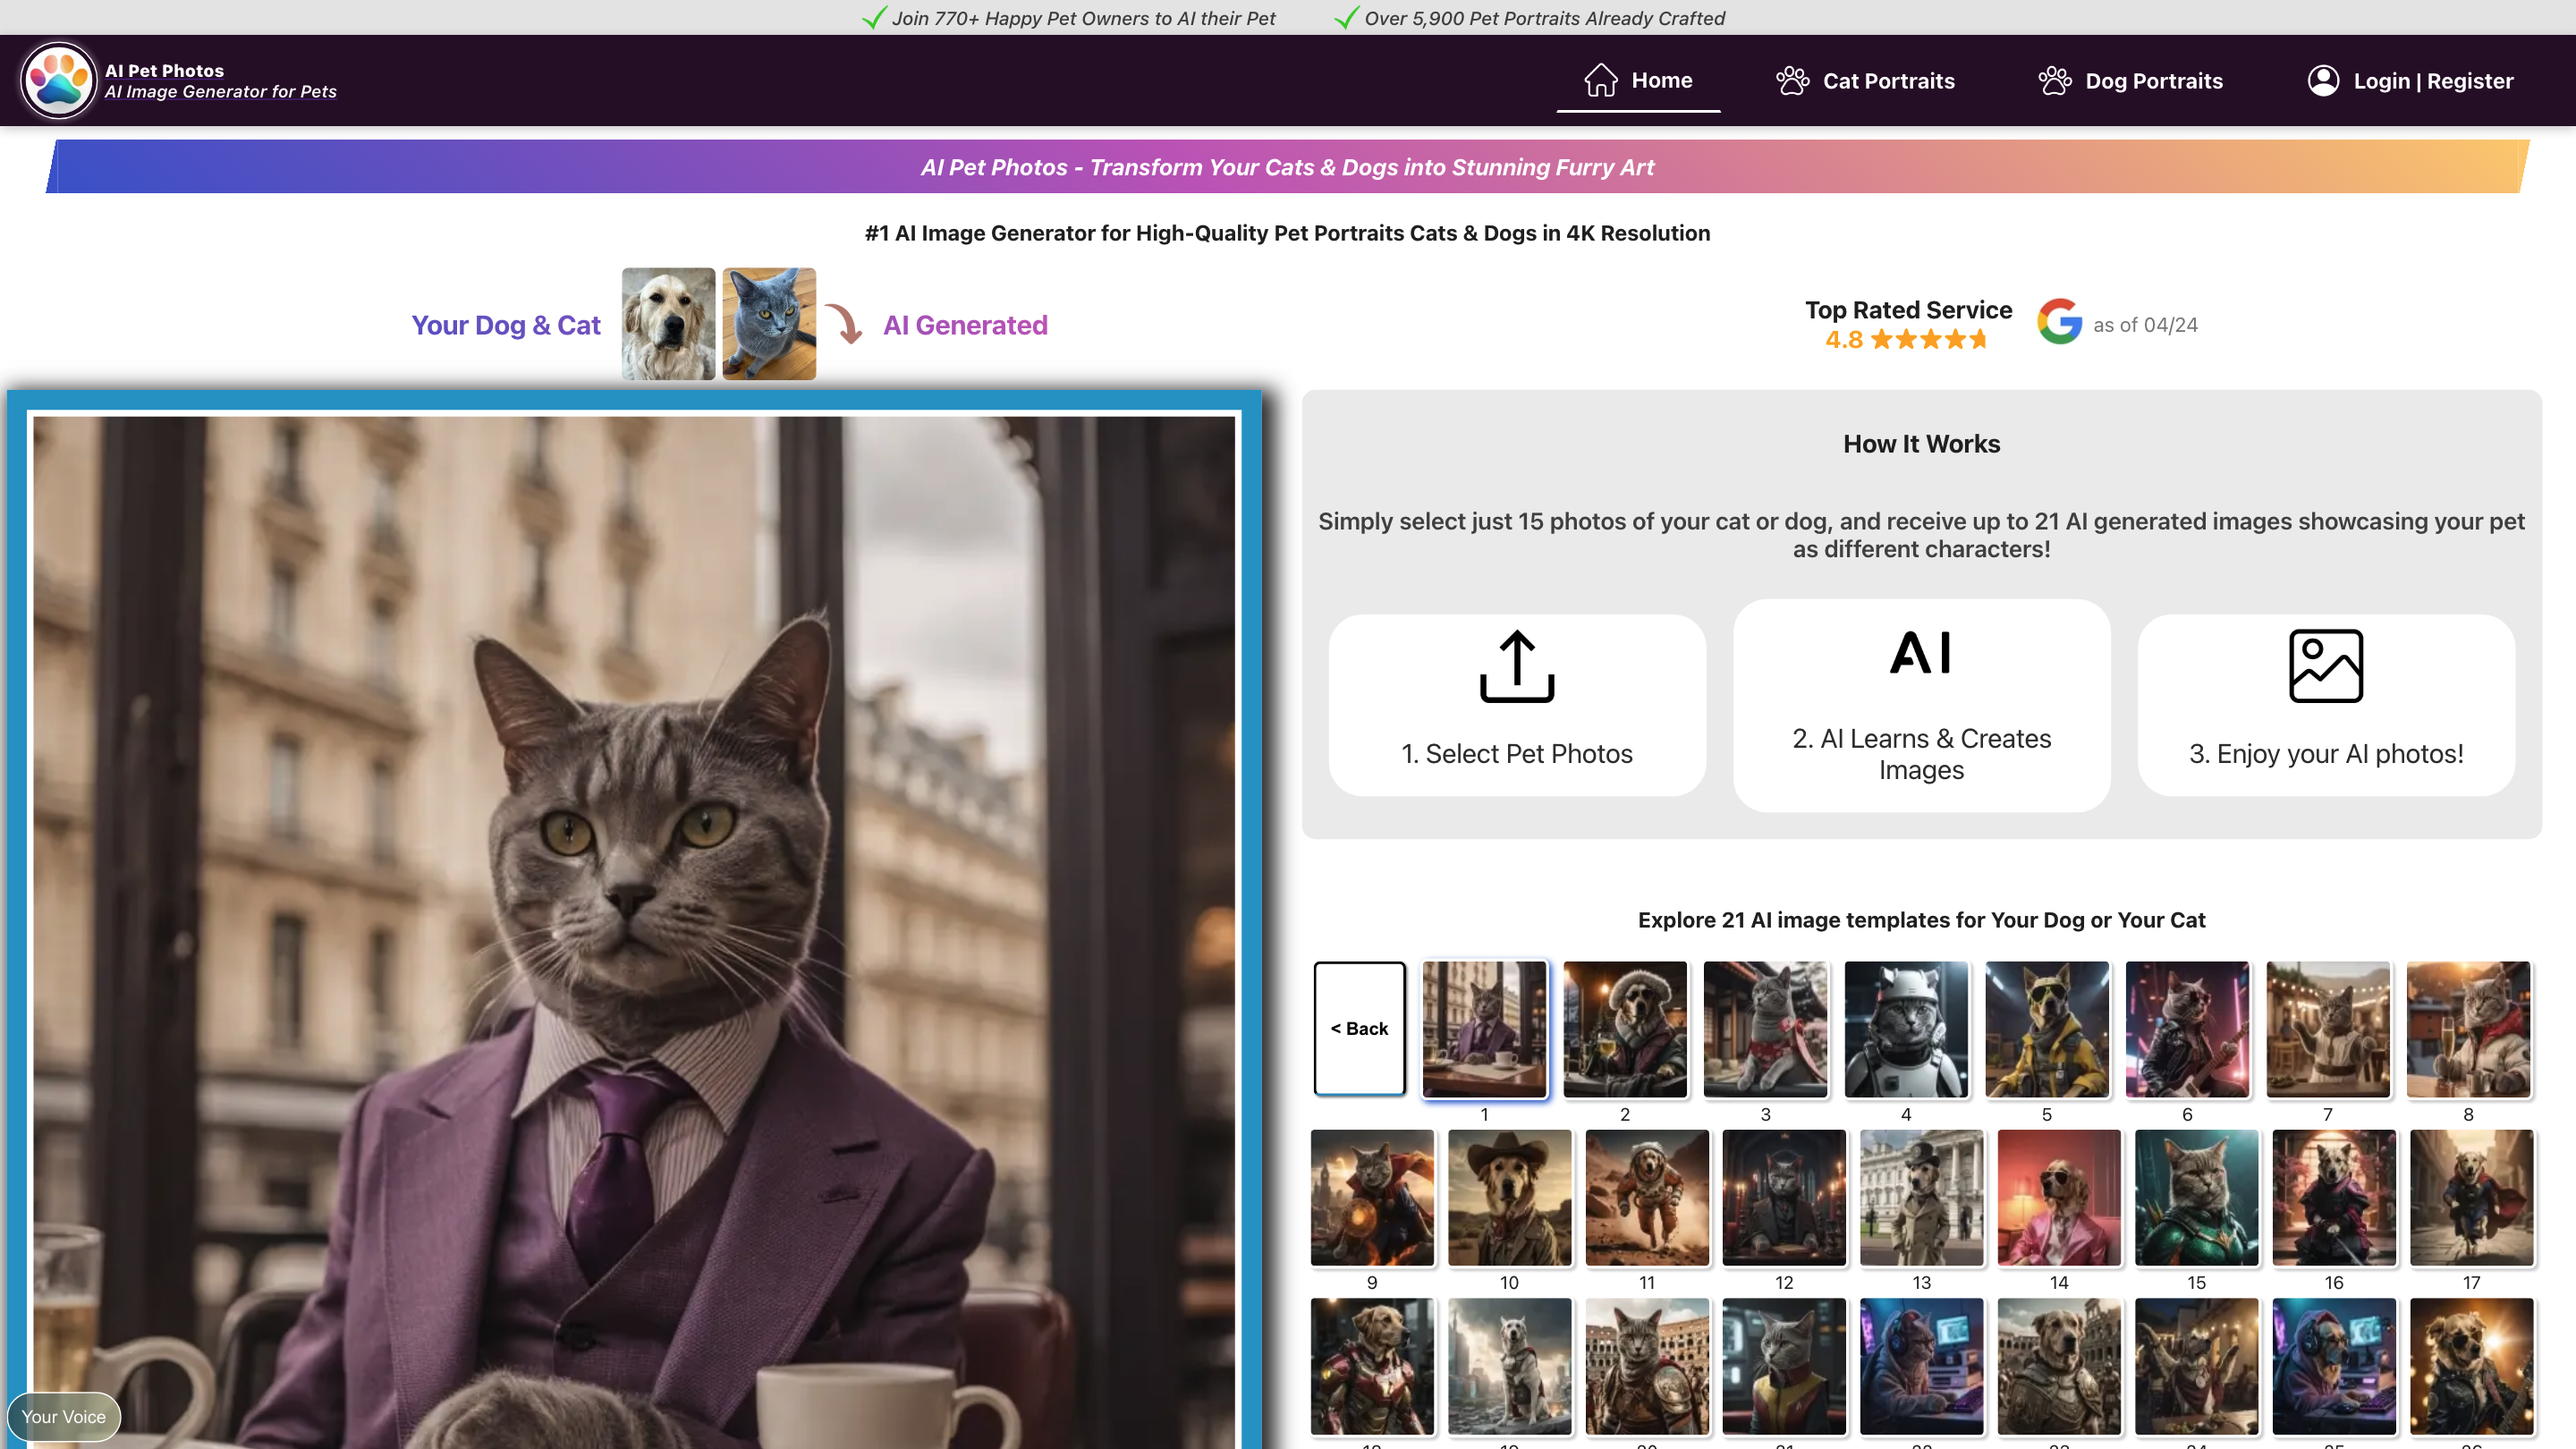Click the AI Pet Photos paw logo
This screenshot has height=1449, width=2576.
coord(59,80)
